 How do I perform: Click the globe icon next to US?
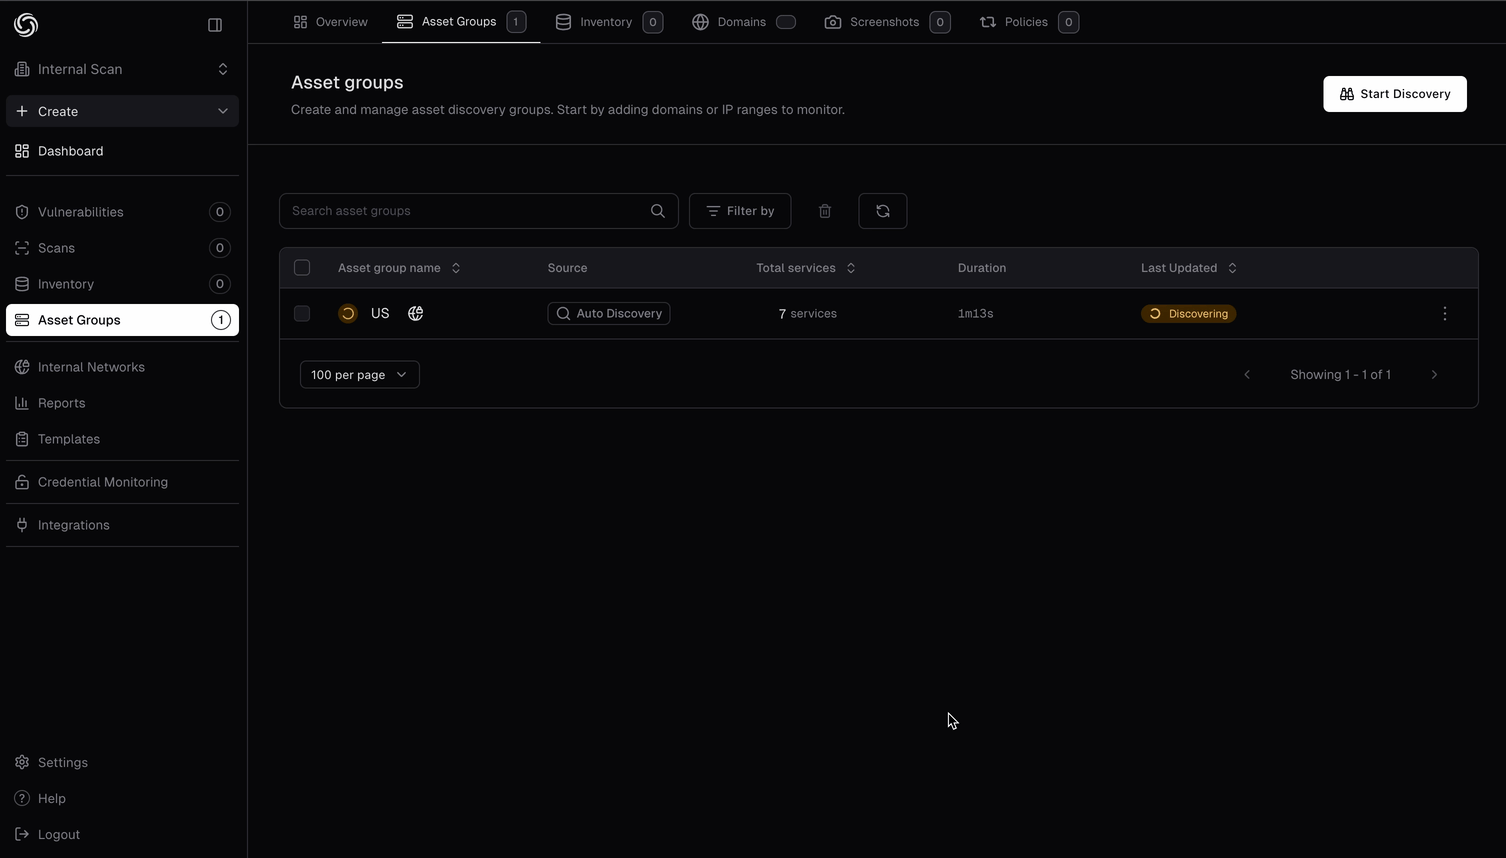416,314
